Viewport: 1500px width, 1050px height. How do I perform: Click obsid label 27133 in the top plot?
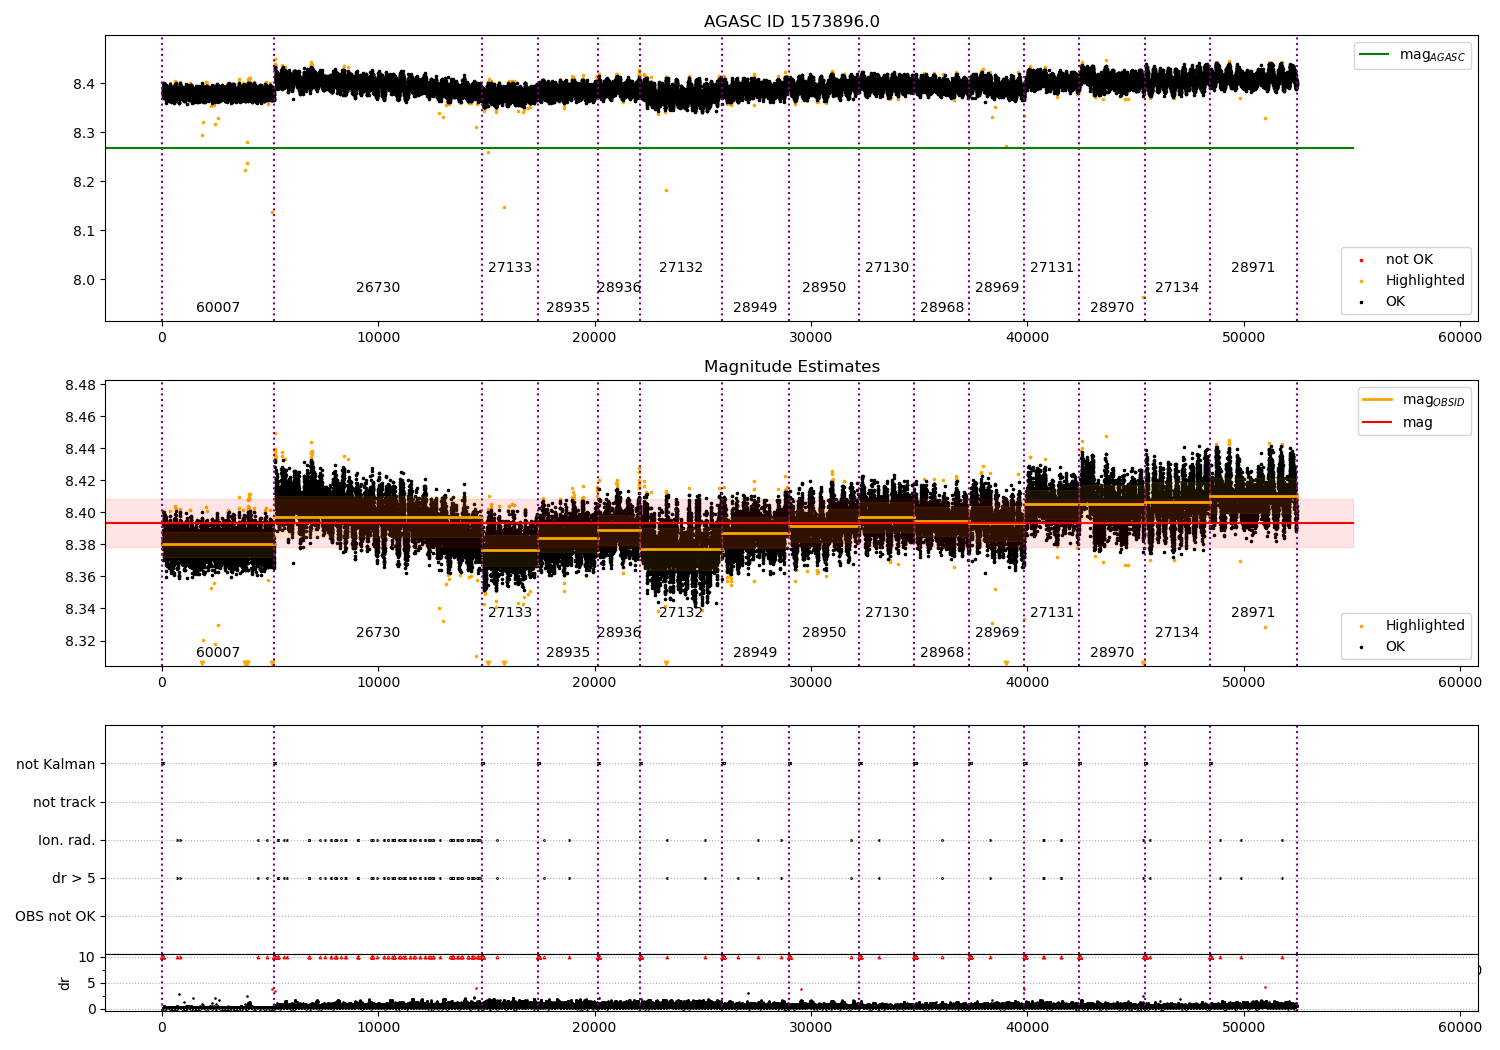[x=510, y=268]
